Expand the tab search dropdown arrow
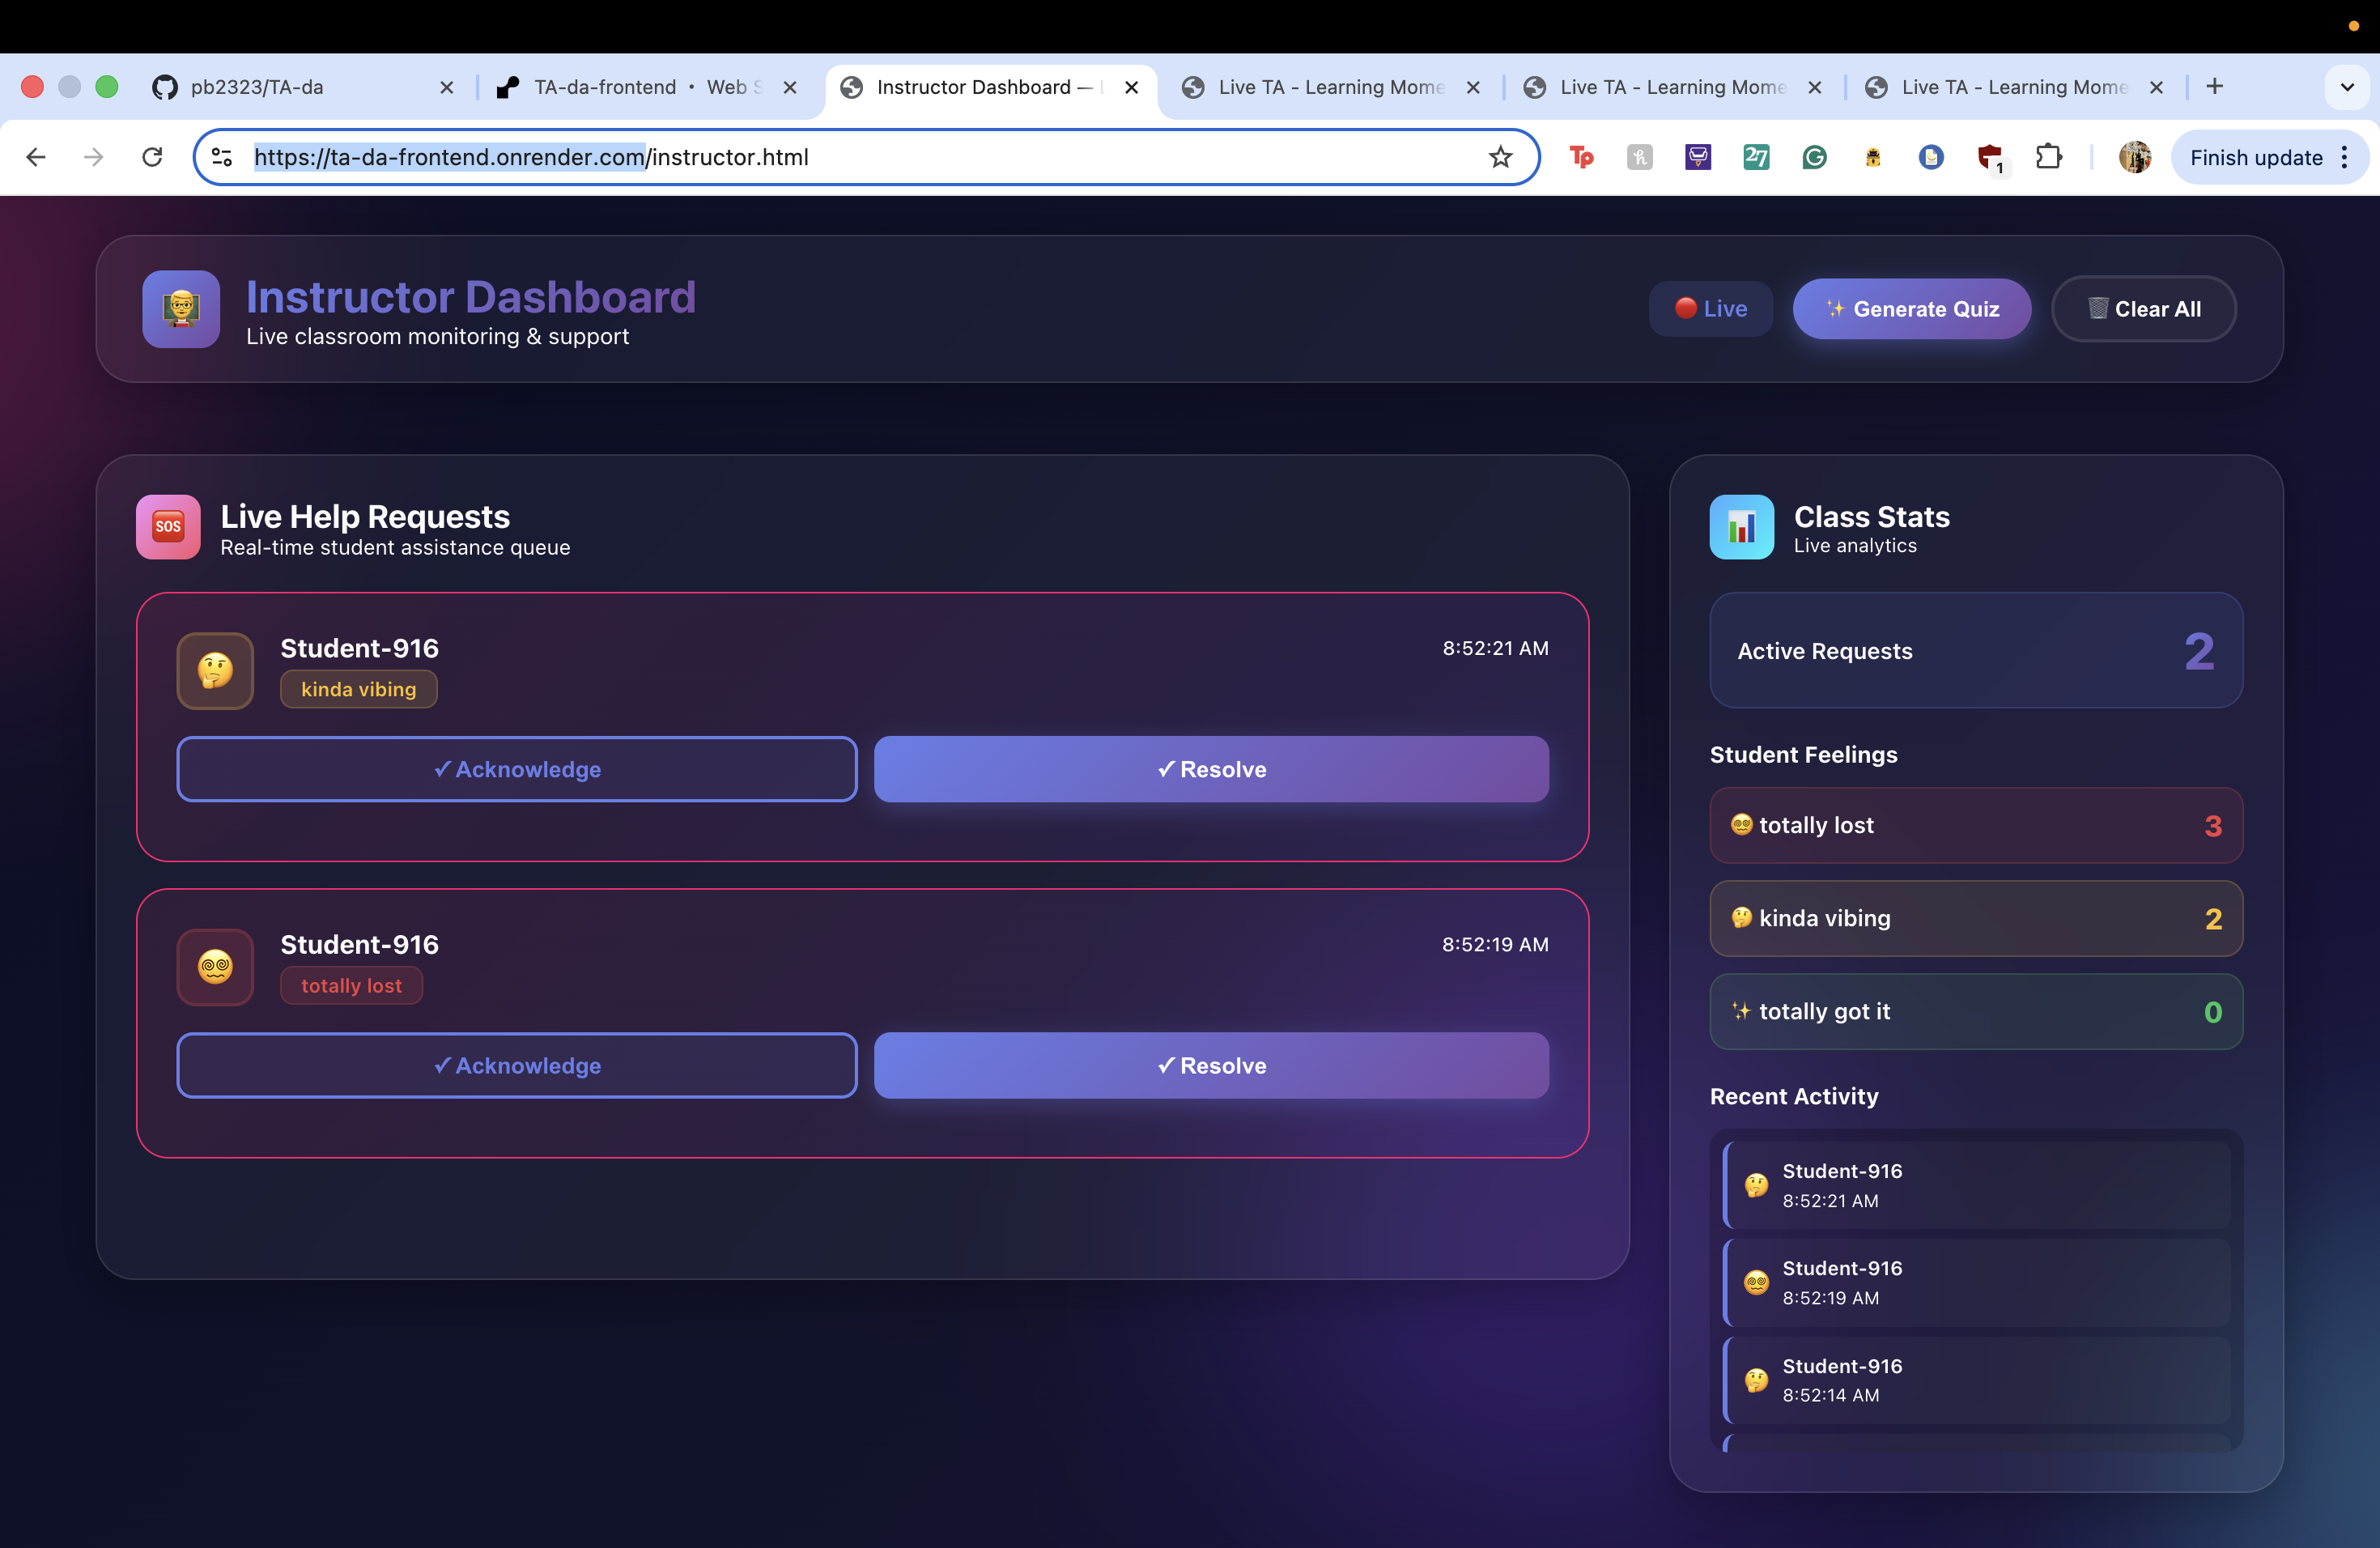The width and height of the screenshot is (2380, 1548). 2346,87
